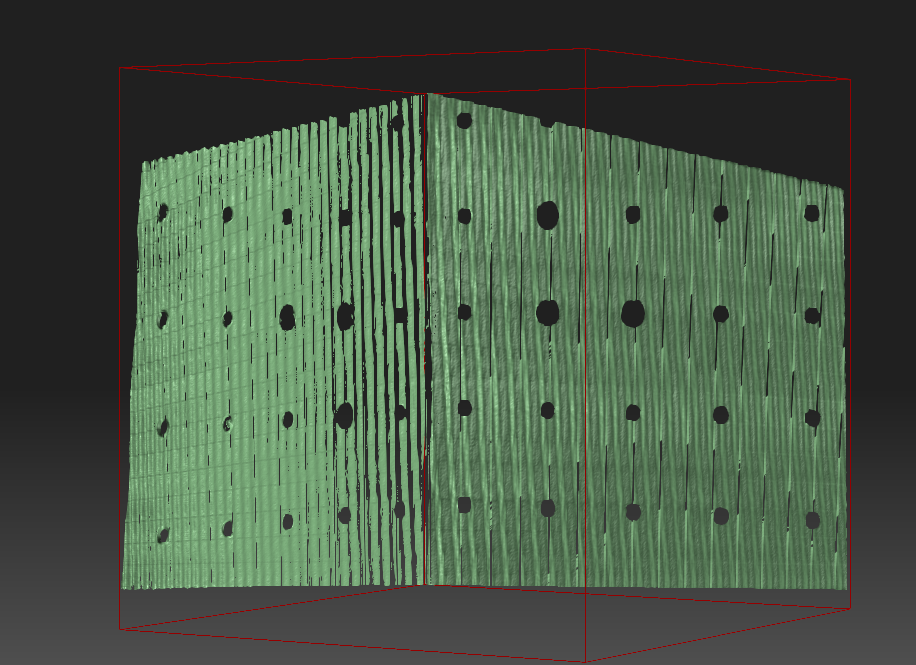
Task: Click the topmost hole beside the seam on right face
Action: tap(464, 121)
